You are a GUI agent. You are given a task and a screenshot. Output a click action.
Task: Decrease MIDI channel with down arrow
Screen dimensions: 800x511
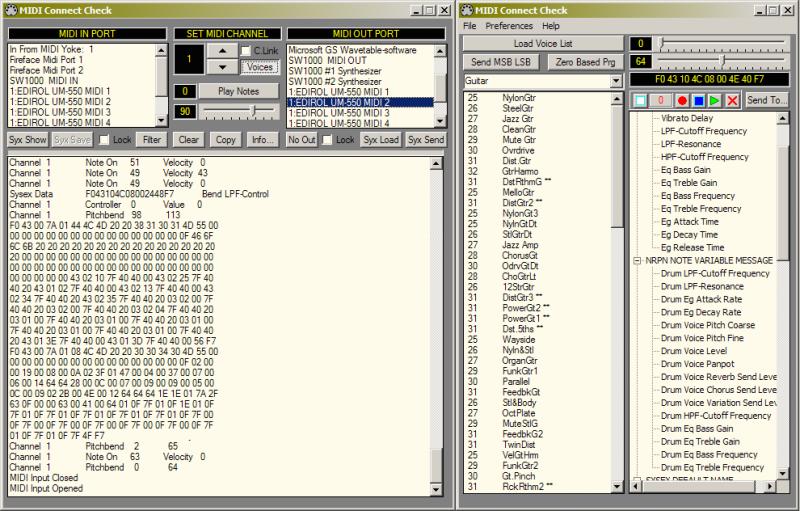[222, 67]
